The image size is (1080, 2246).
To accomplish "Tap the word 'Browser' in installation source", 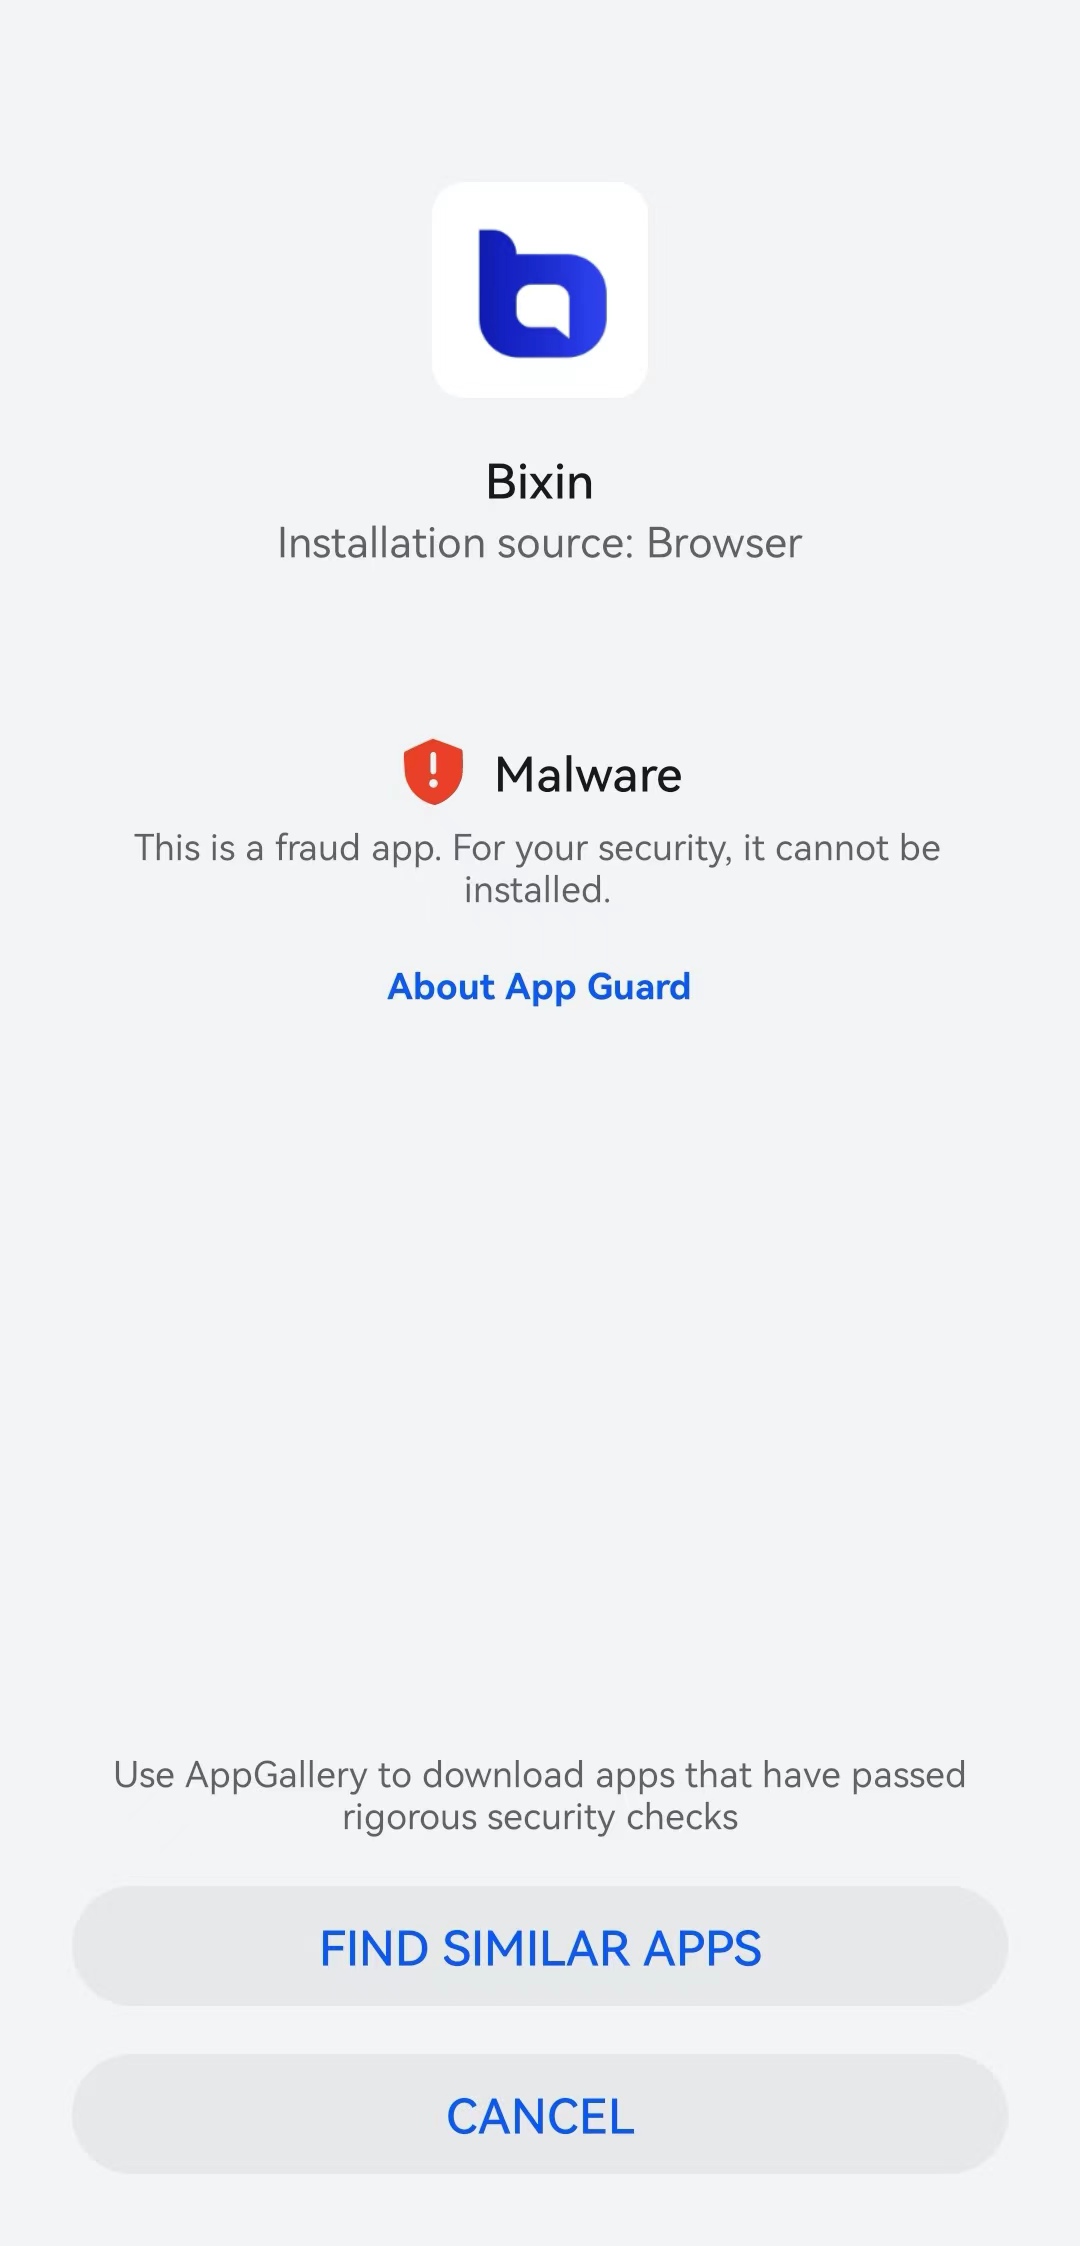I will (724, 543).
